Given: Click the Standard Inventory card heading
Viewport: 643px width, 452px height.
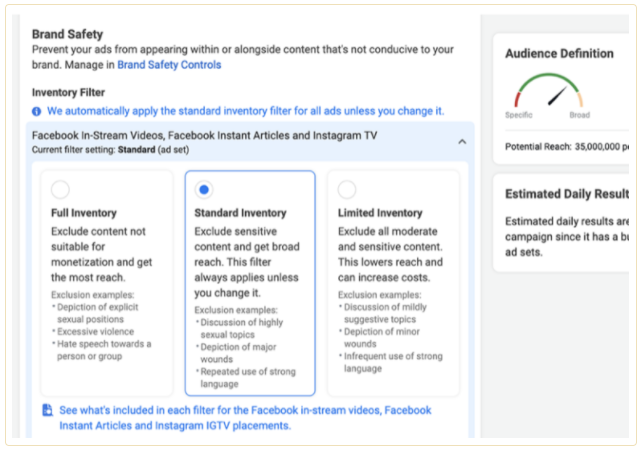Looking at the screenshot, I should (x=240, y=213).
